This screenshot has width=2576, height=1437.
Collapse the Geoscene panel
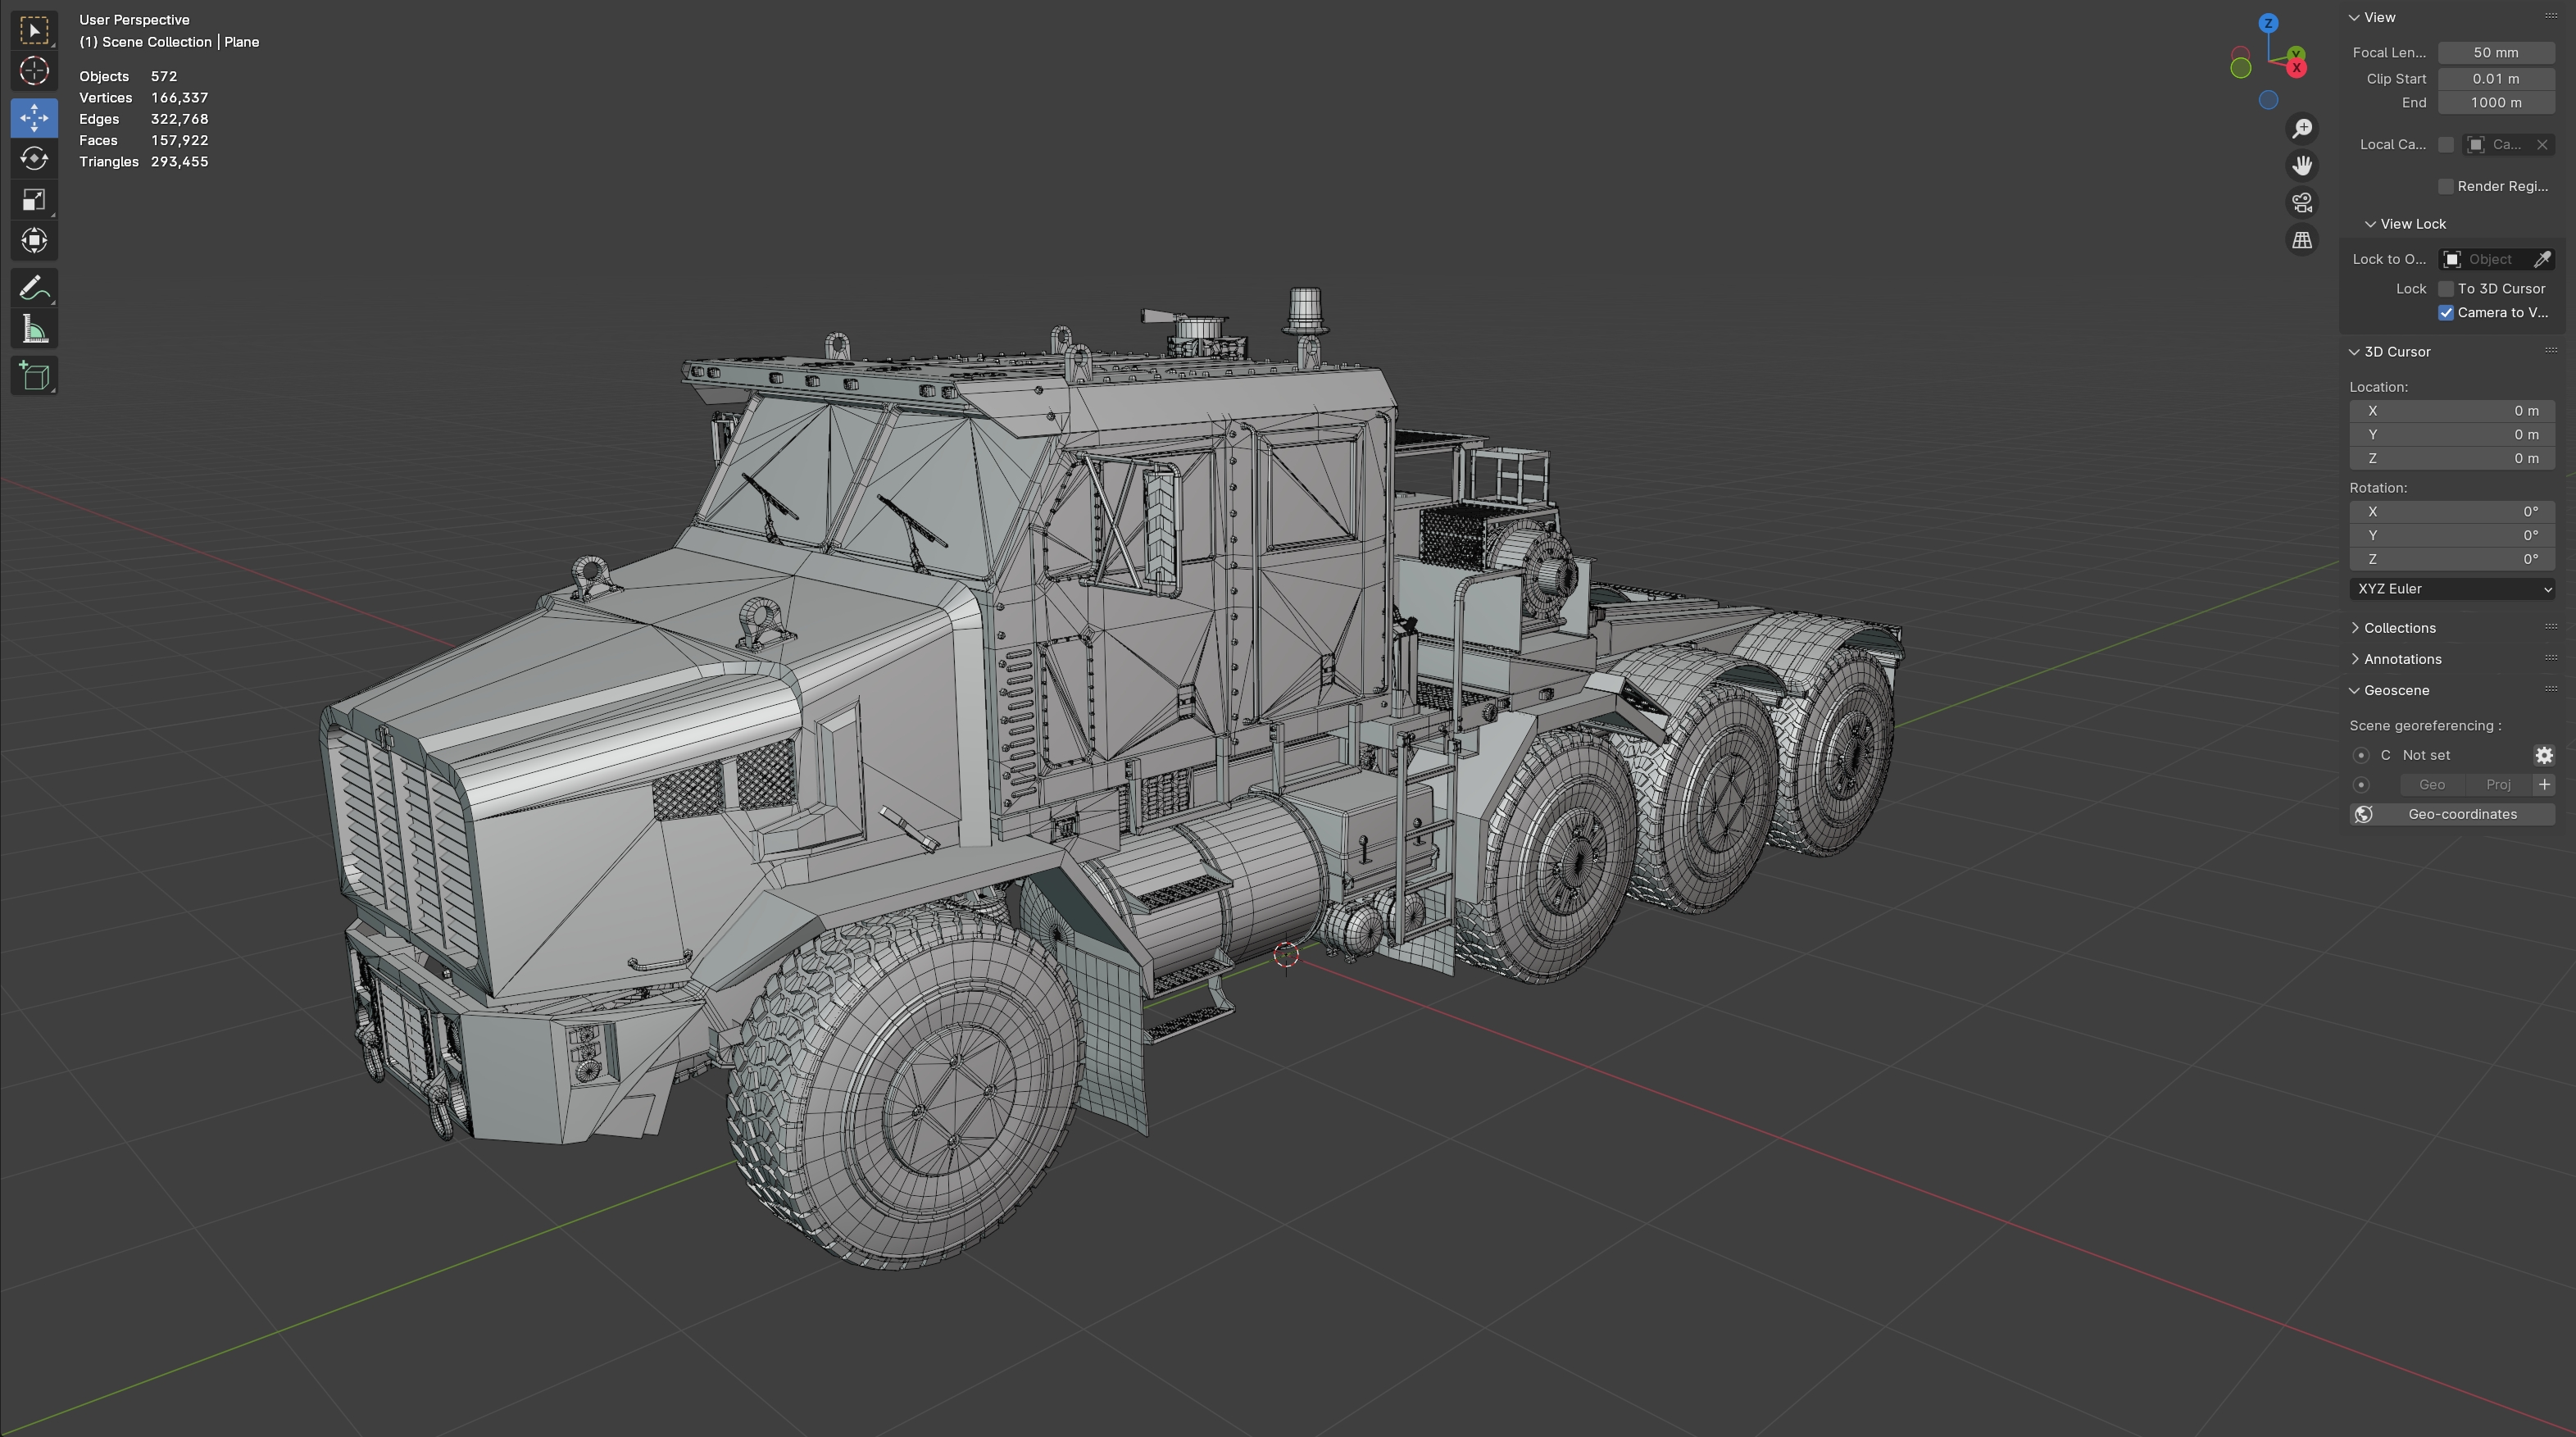(2396, 691)
